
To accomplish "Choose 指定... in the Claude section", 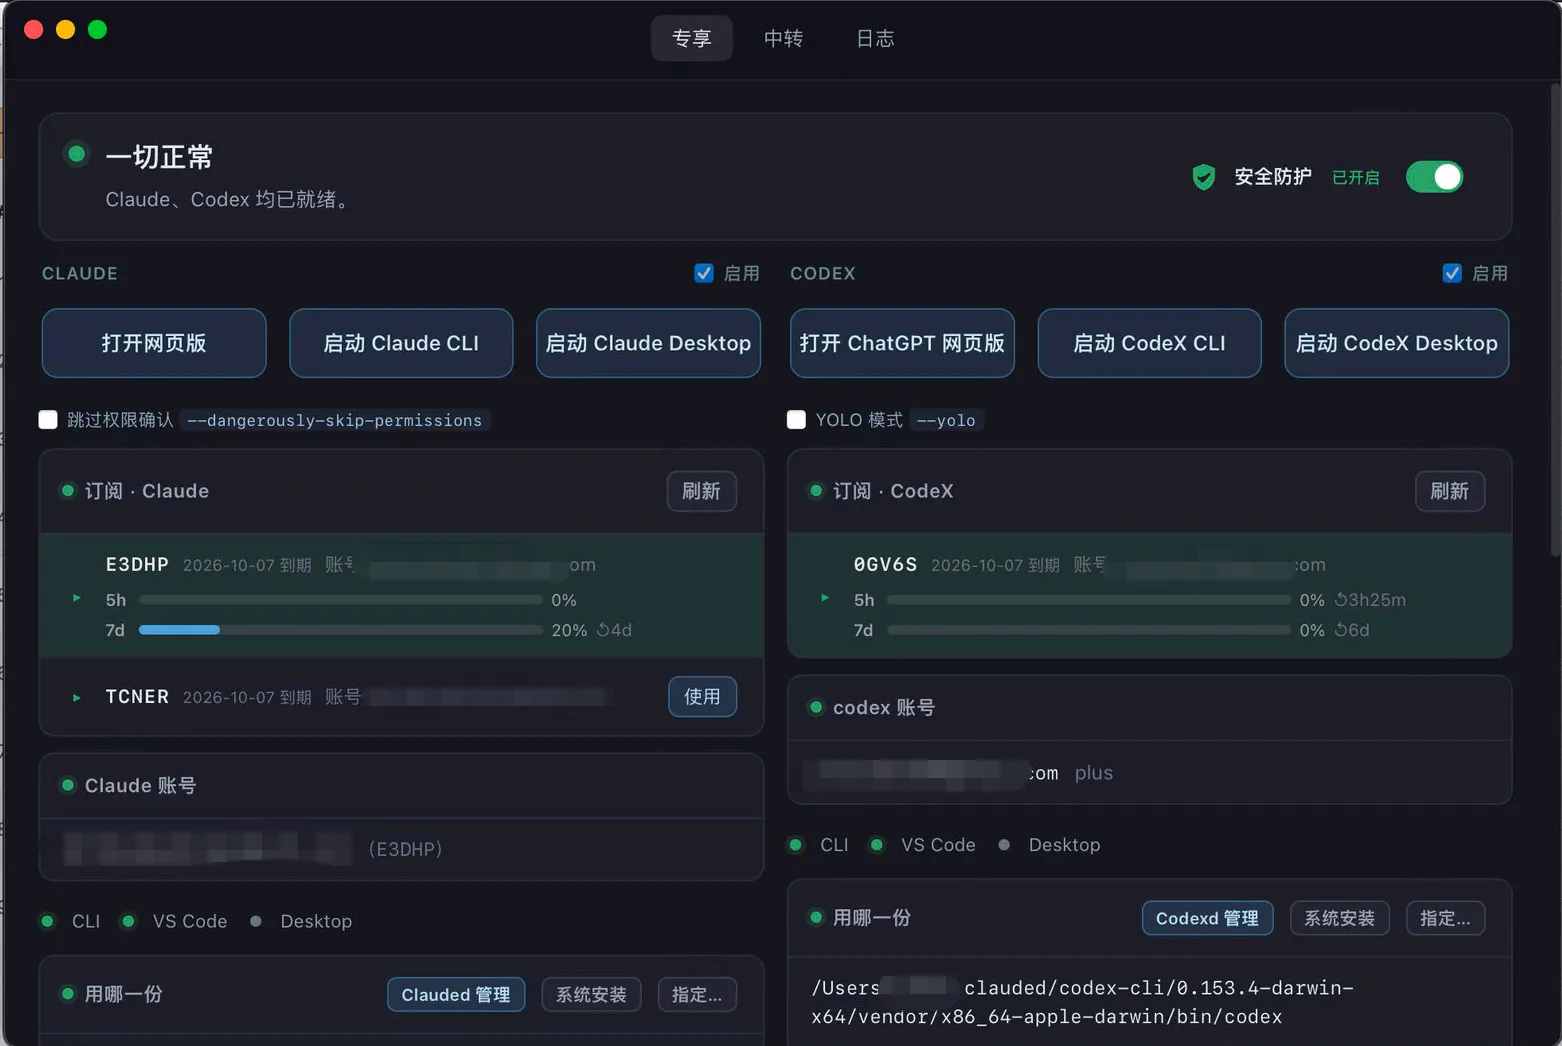I will point(697,995).
